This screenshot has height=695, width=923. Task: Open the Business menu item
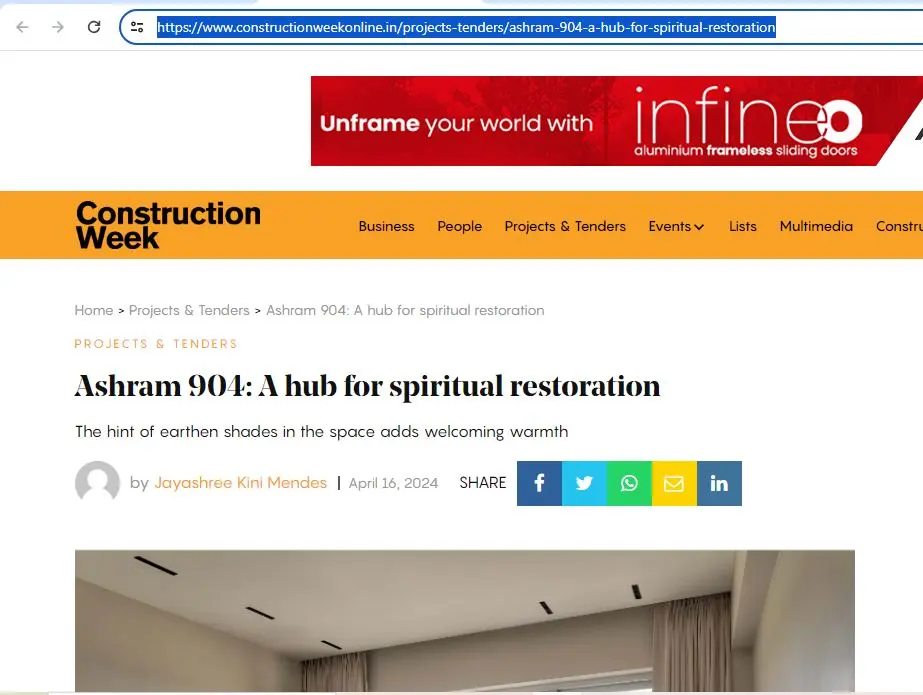[x=386, y=227]
